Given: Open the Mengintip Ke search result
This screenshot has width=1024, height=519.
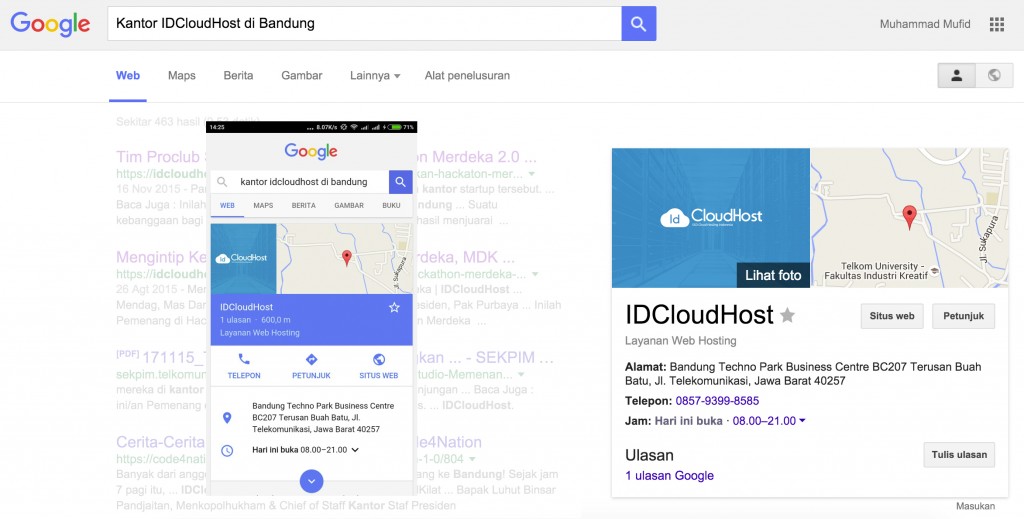Looking at the screenshot, I should [161, 257].
